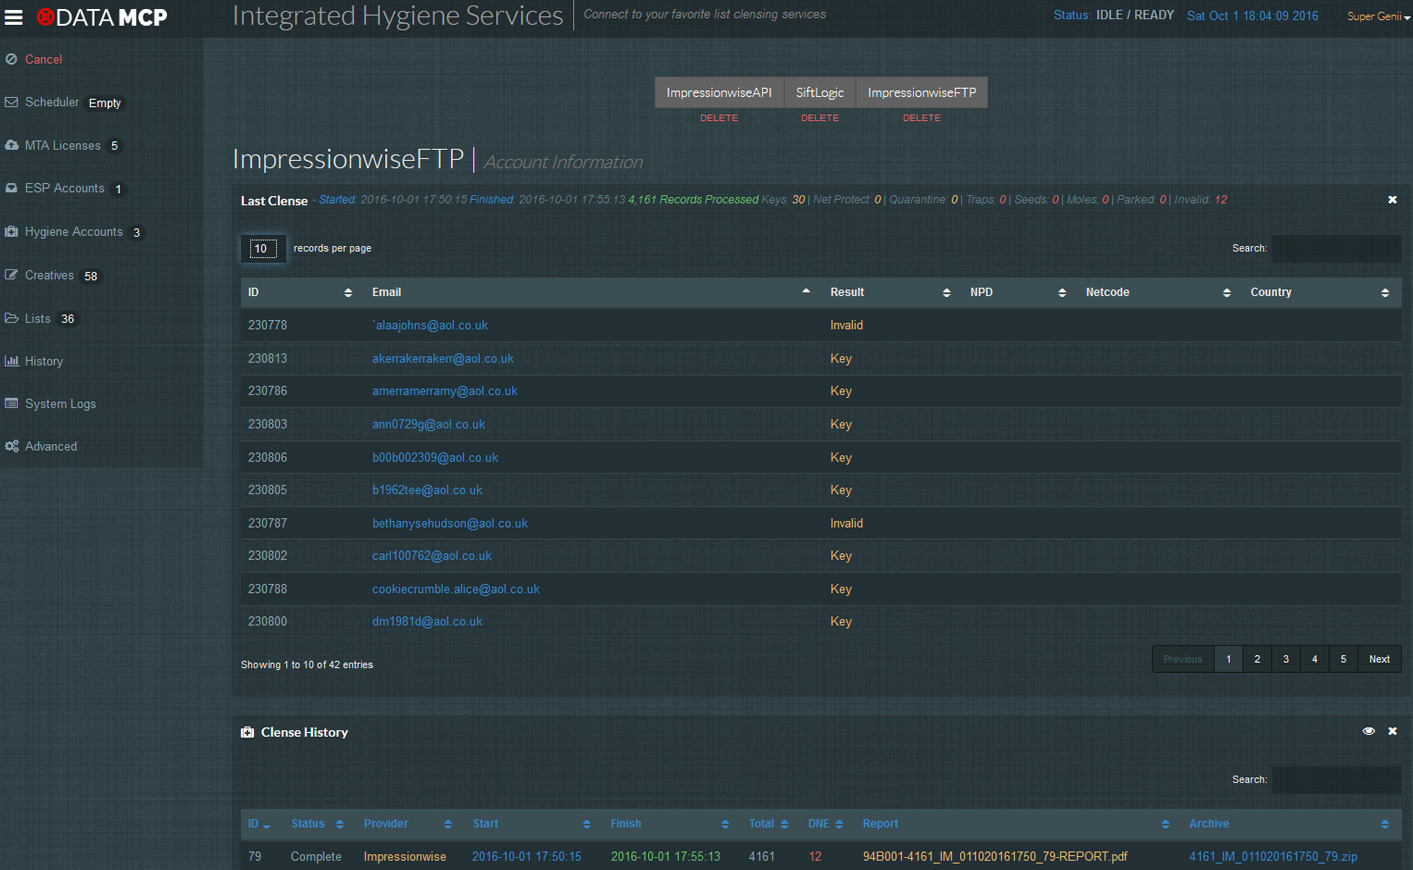The height and width of the screenshot is (870, 1413).
Task: Click Previous in pagination
Action: coord(1183,659)
